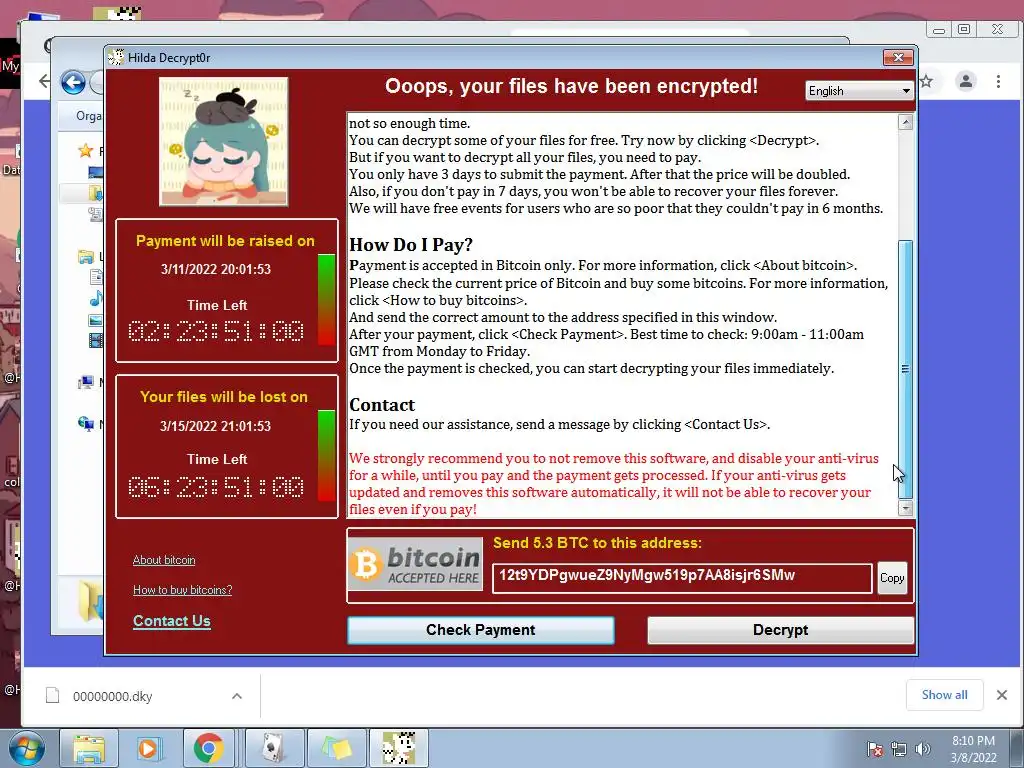
Task: Click the volume speaker tray icon
Action: click(x=923, y=749)
